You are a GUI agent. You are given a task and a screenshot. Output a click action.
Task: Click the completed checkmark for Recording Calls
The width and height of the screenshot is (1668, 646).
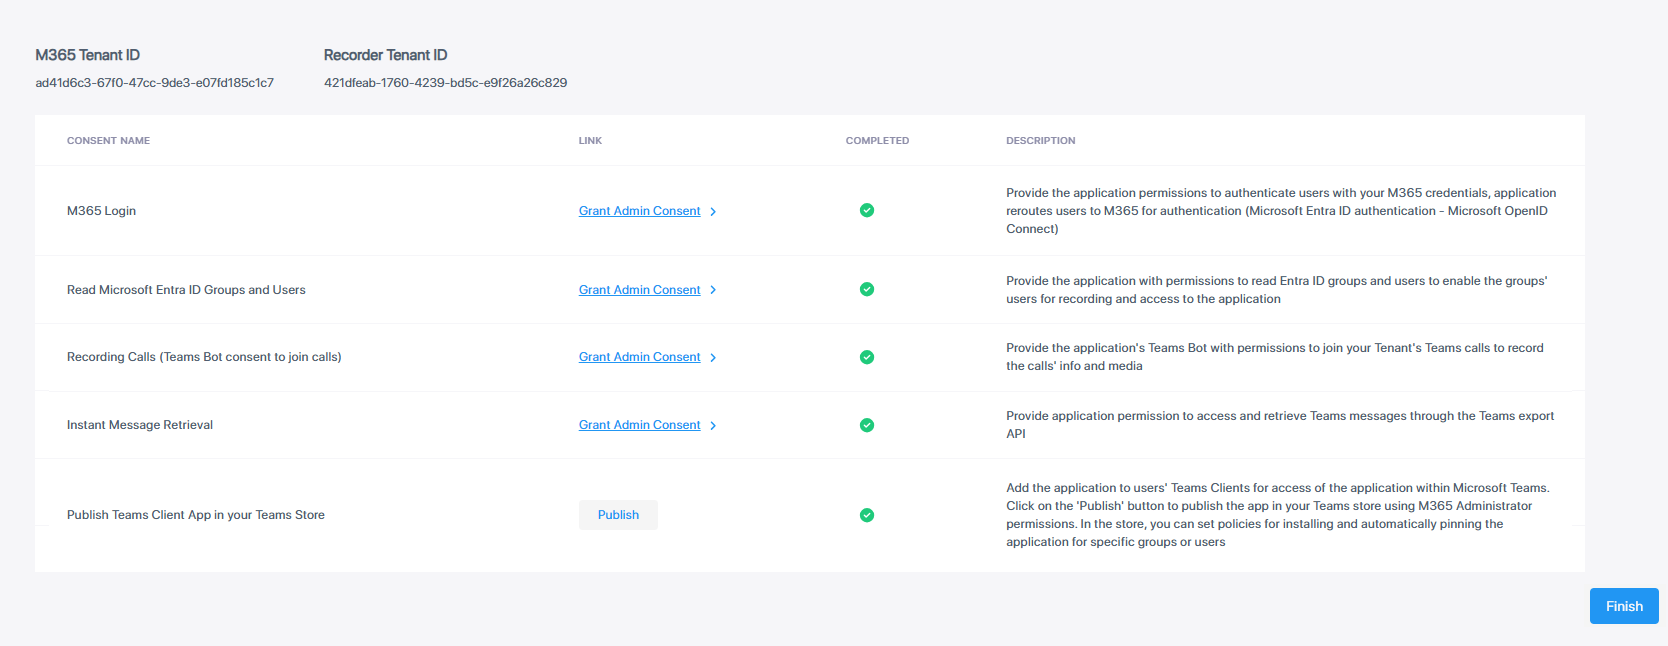pyautogui.click(x=867, y=357)
